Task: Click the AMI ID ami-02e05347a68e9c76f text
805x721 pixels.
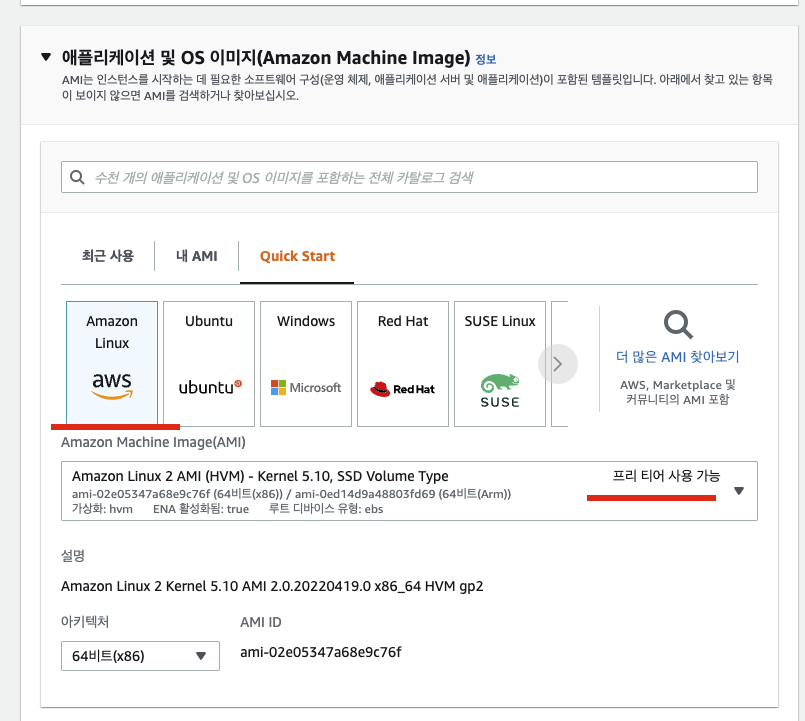Action: [321, 652]
